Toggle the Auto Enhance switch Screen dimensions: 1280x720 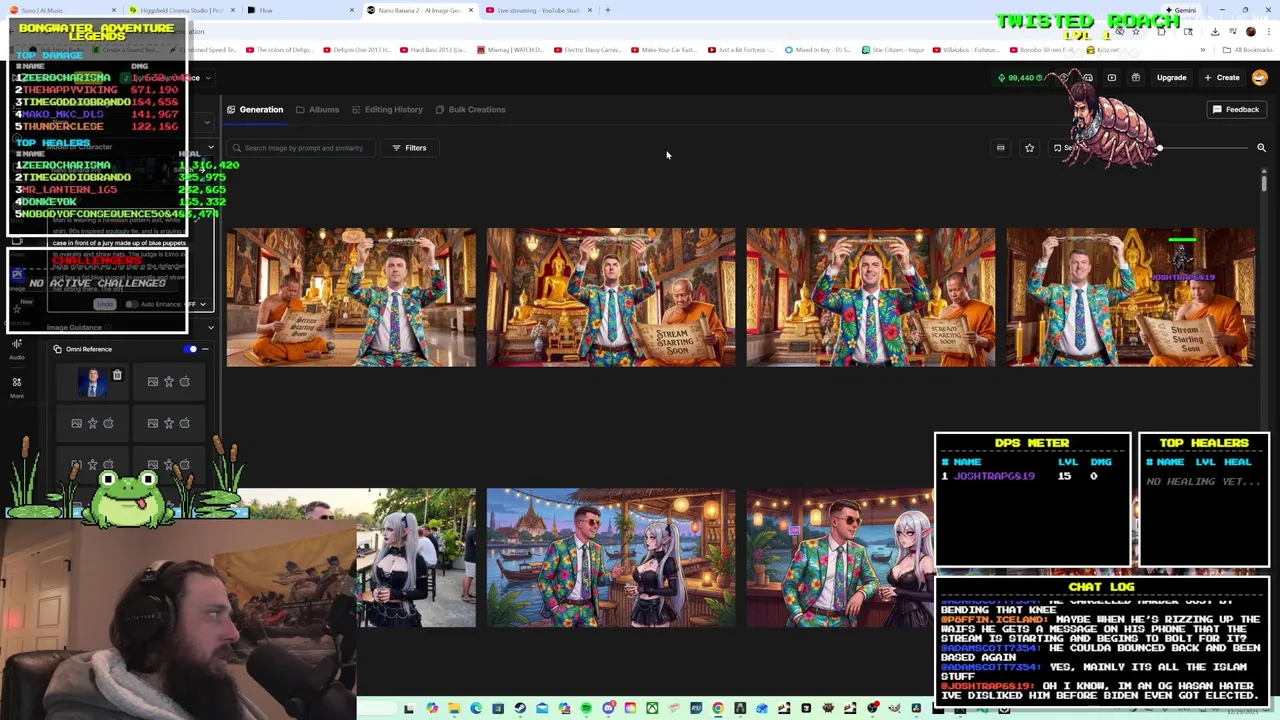pyautogui.click(x=130, y=304)
